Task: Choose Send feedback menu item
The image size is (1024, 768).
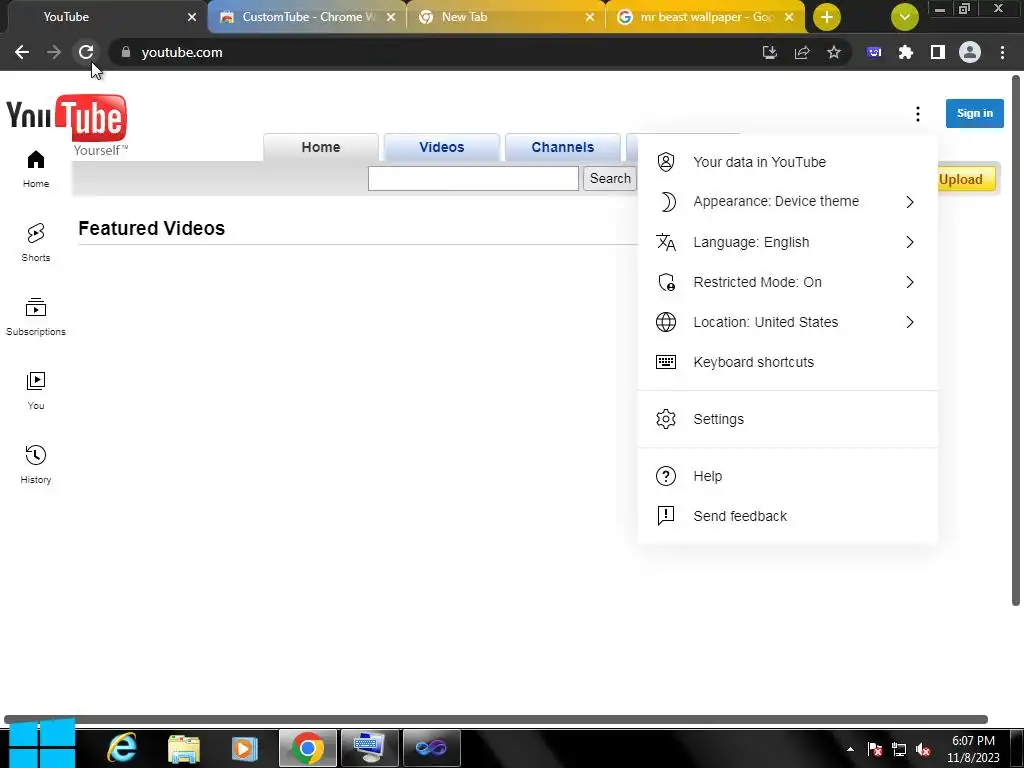Action: [788, 516]
